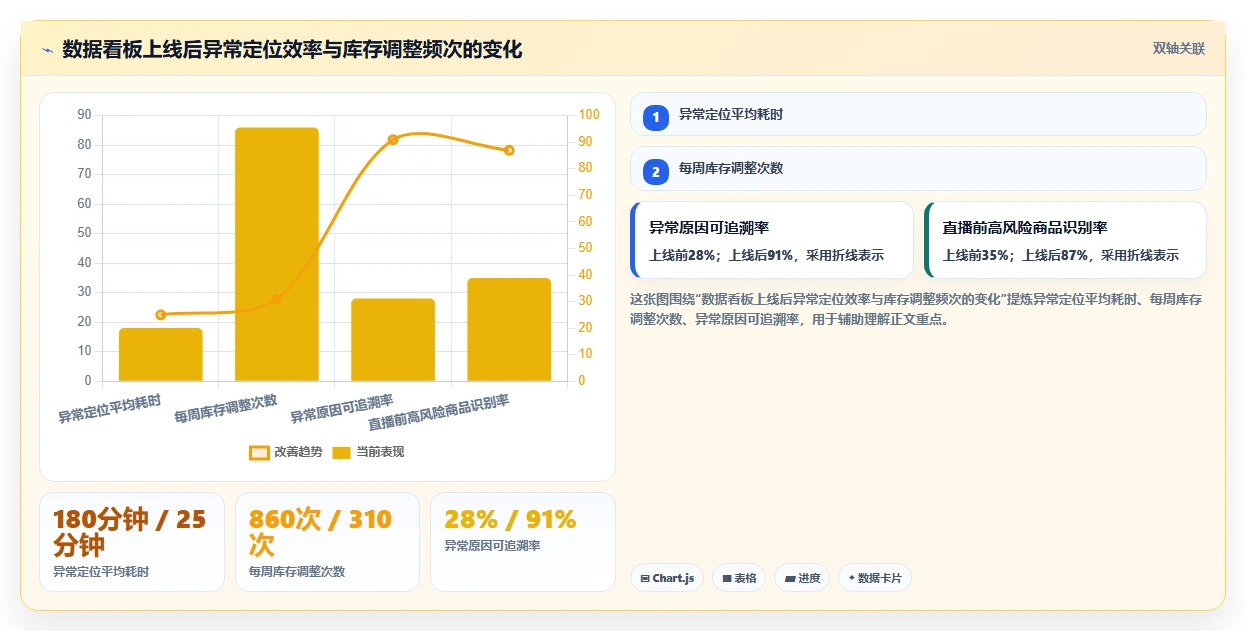
Task: Click the 当前表现 legend color box
Action: (x=342, y=452)
